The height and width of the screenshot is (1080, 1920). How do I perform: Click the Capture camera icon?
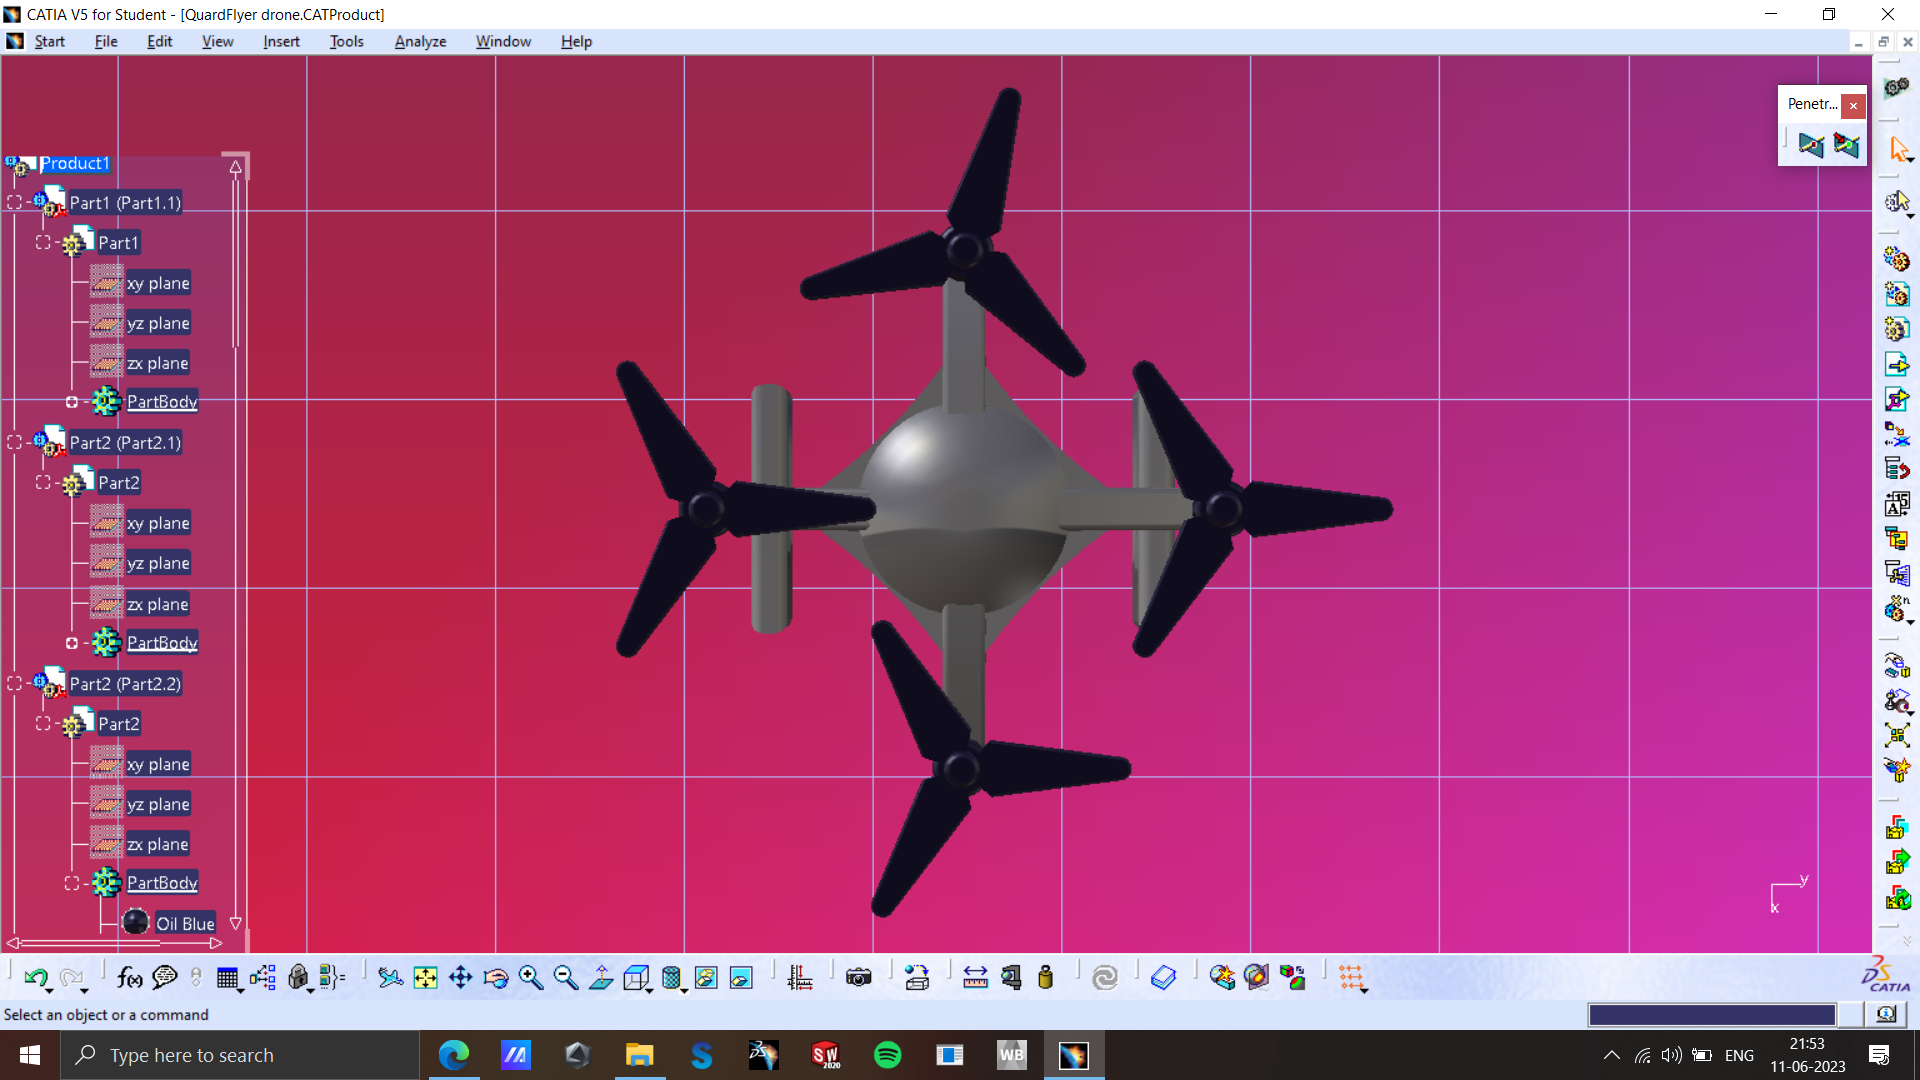point(859,977)
